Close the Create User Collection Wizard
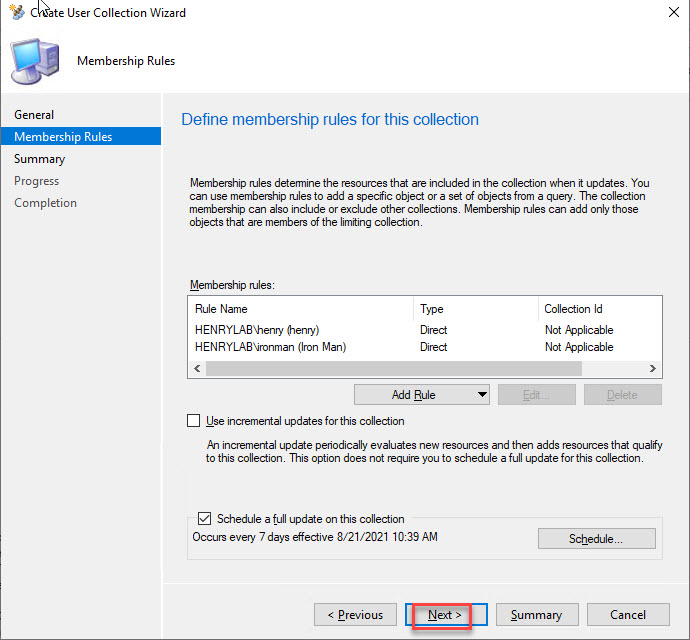The image size is (690, 640). 667,13
